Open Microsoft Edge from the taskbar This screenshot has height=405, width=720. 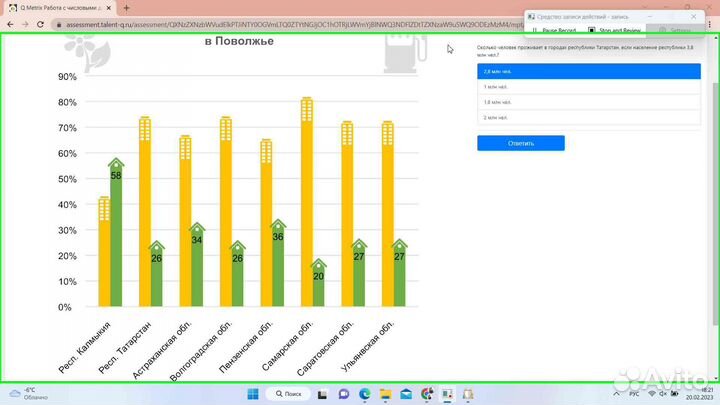coord(364,394)
